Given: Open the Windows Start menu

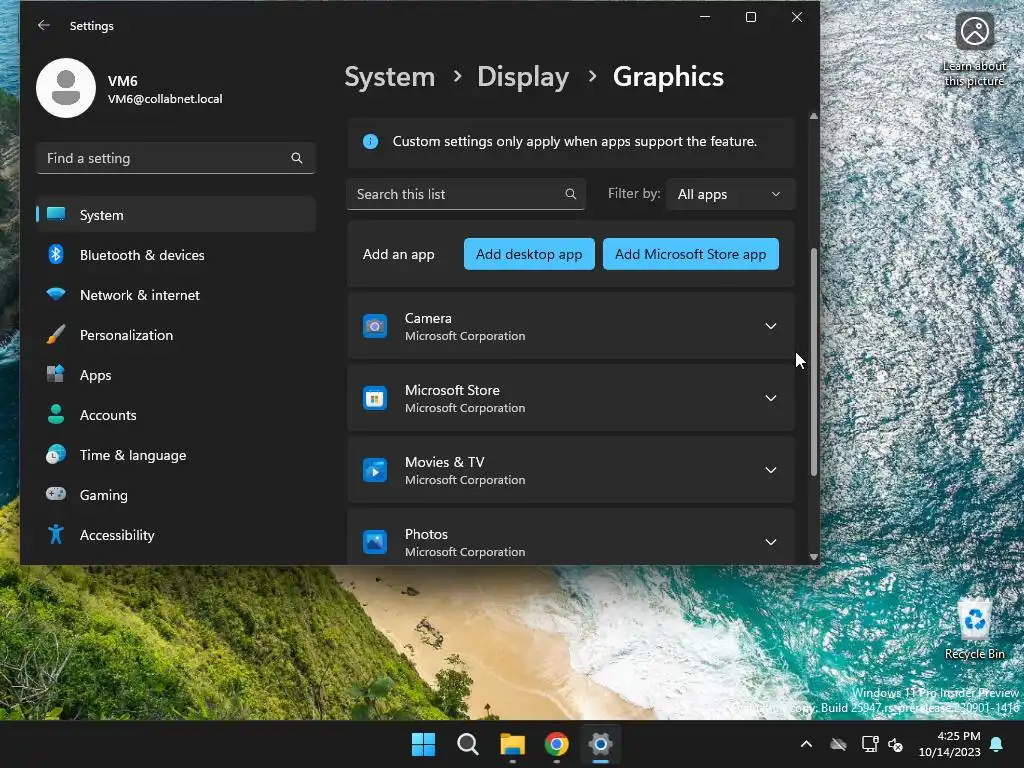Looking at the screenshot, I should point(423,744).
